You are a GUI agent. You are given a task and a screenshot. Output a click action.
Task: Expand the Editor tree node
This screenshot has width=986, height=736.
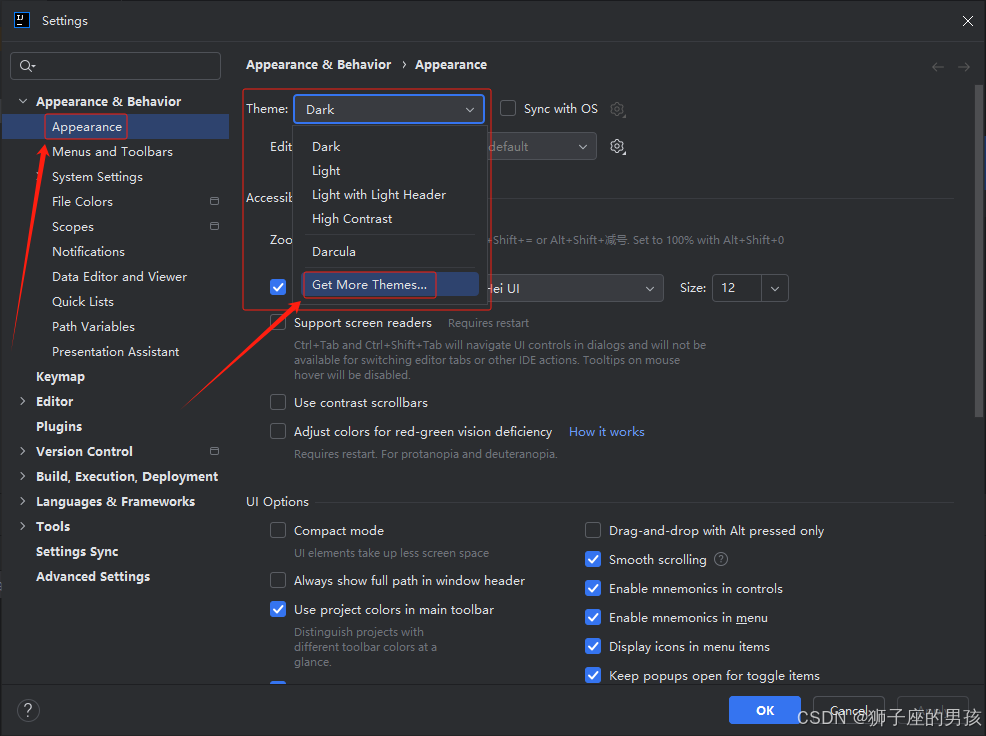pyautogui.click(x=23, y=401)
